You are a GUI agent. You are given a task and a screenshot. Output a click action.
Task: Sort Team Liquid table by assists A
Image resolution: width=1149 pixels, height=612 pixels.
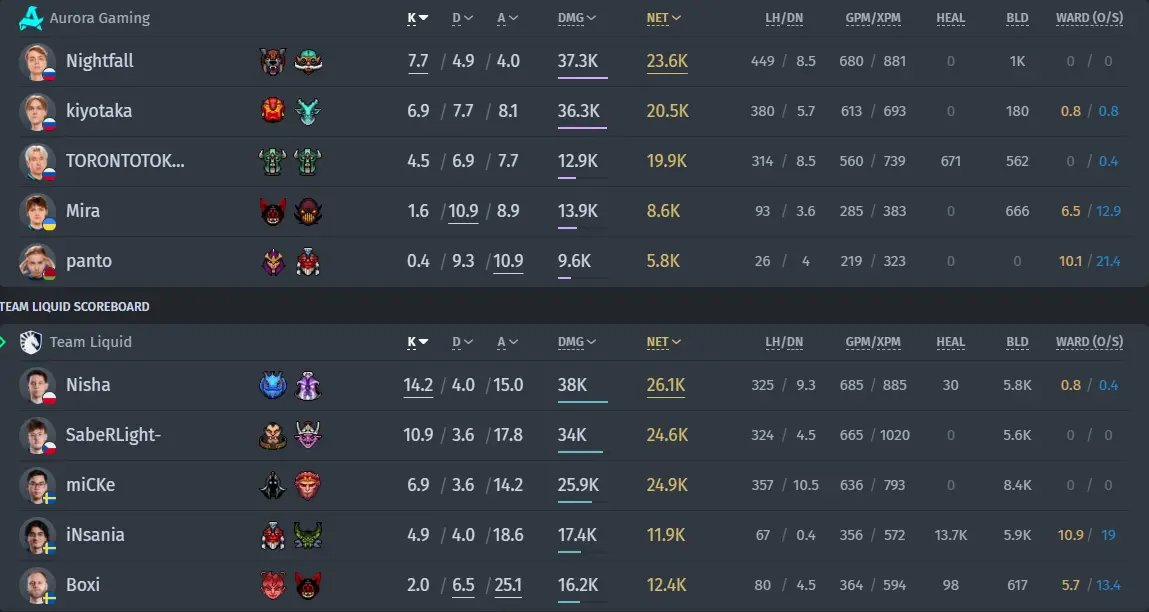tap(507, 342)
